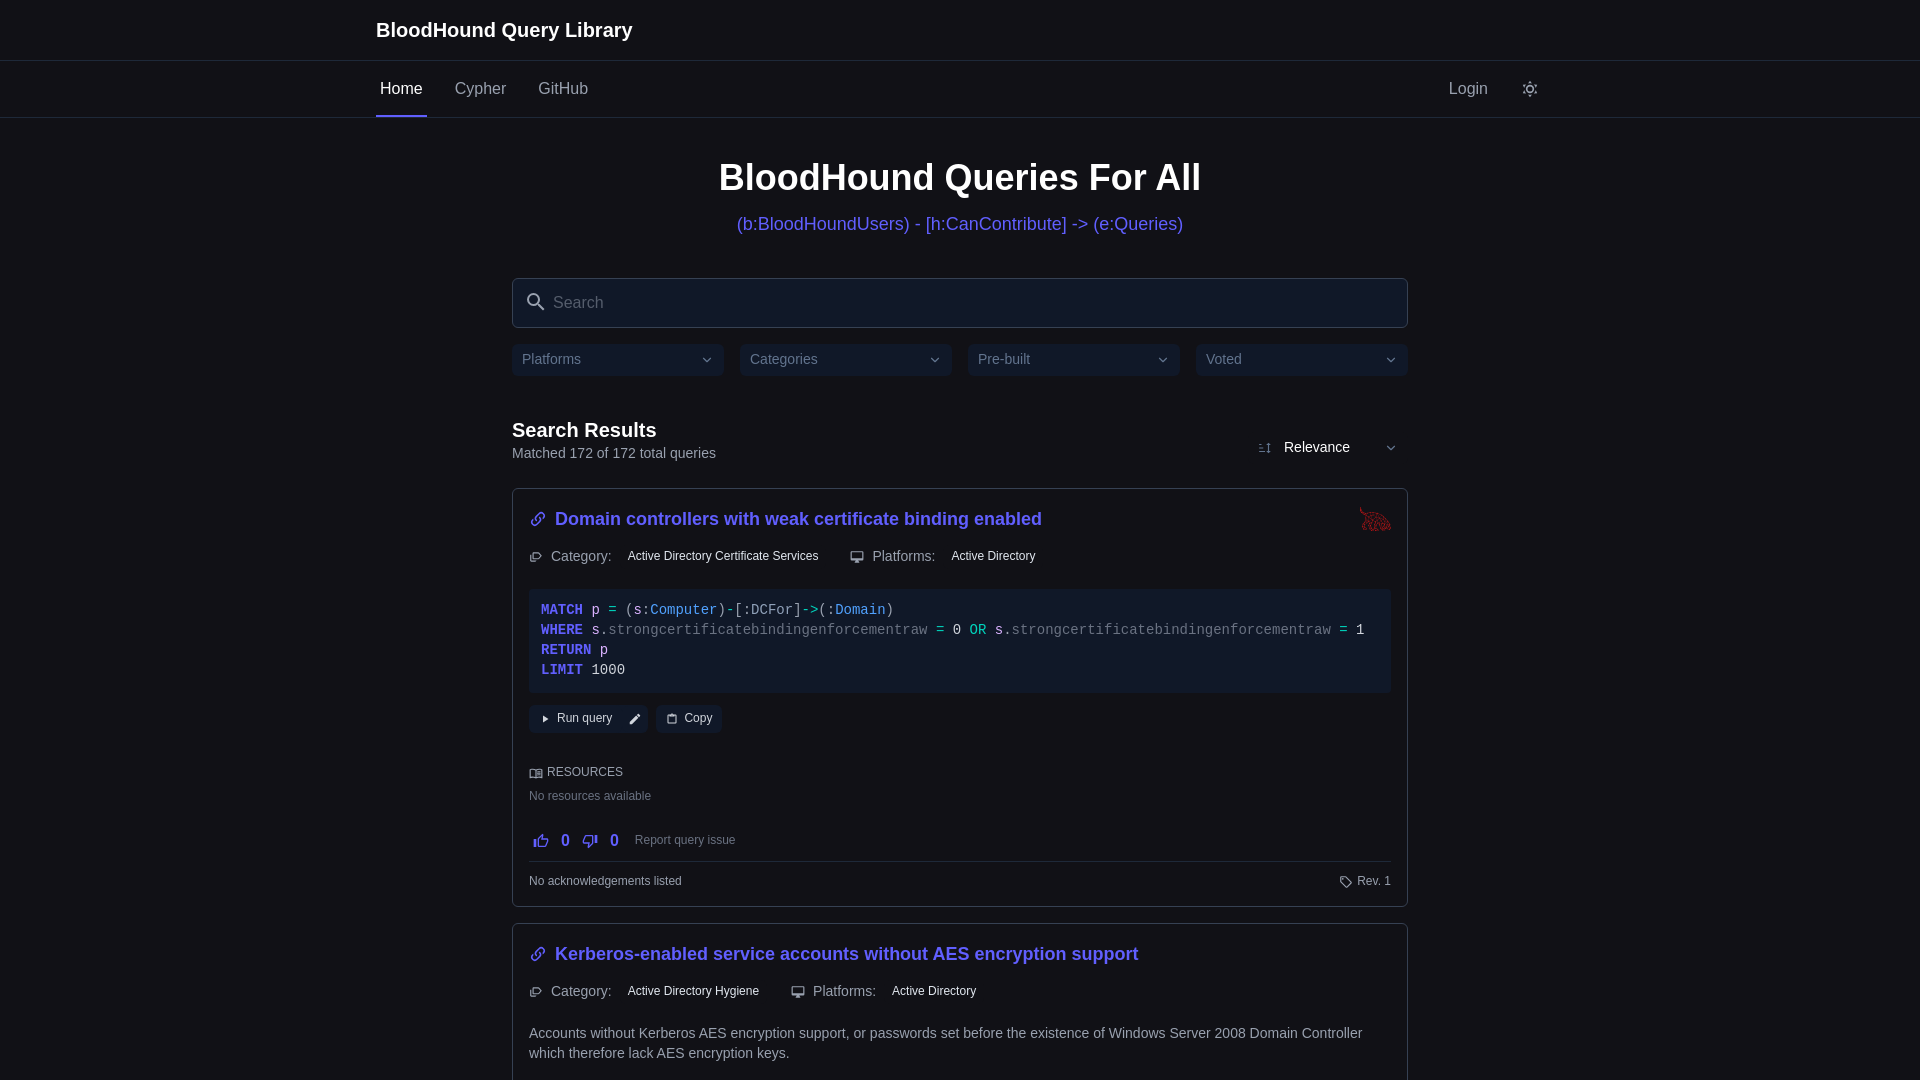This screenshot has height=1080, width=1920.
Task: Go to the Home tab
Action: [401, 89]
